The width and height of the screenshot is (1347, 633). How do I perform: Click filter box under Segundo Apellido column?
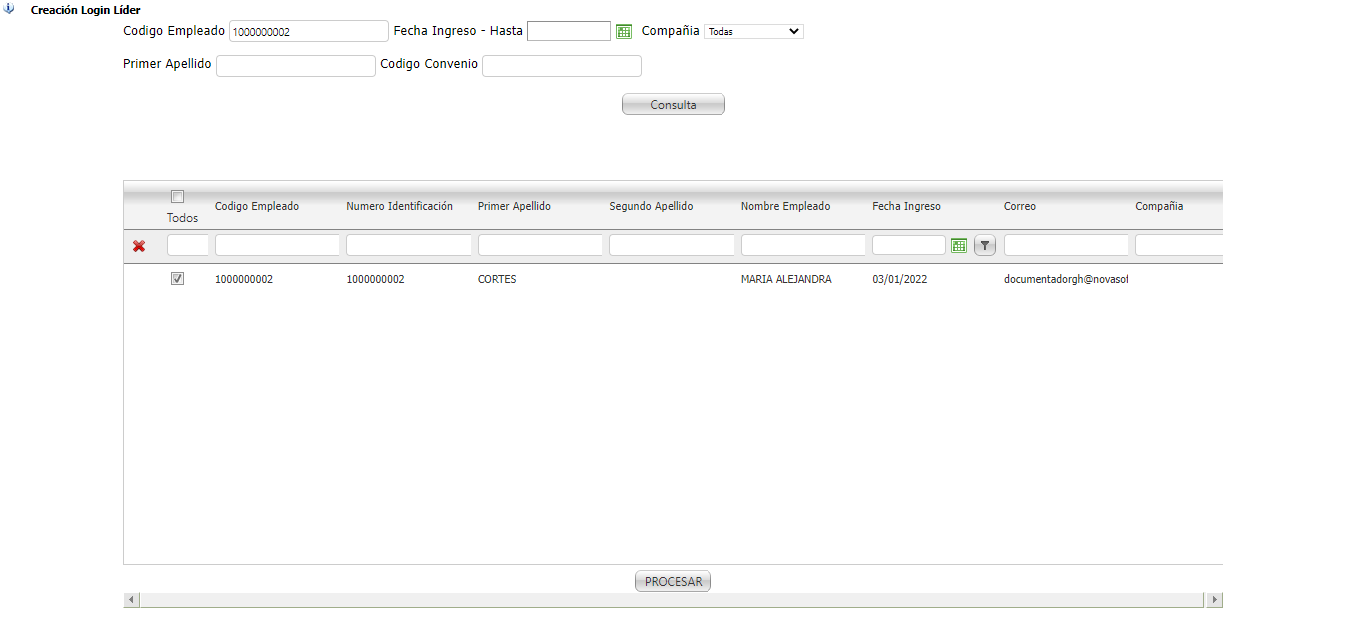pyautogui.click(x=672, y=245)
